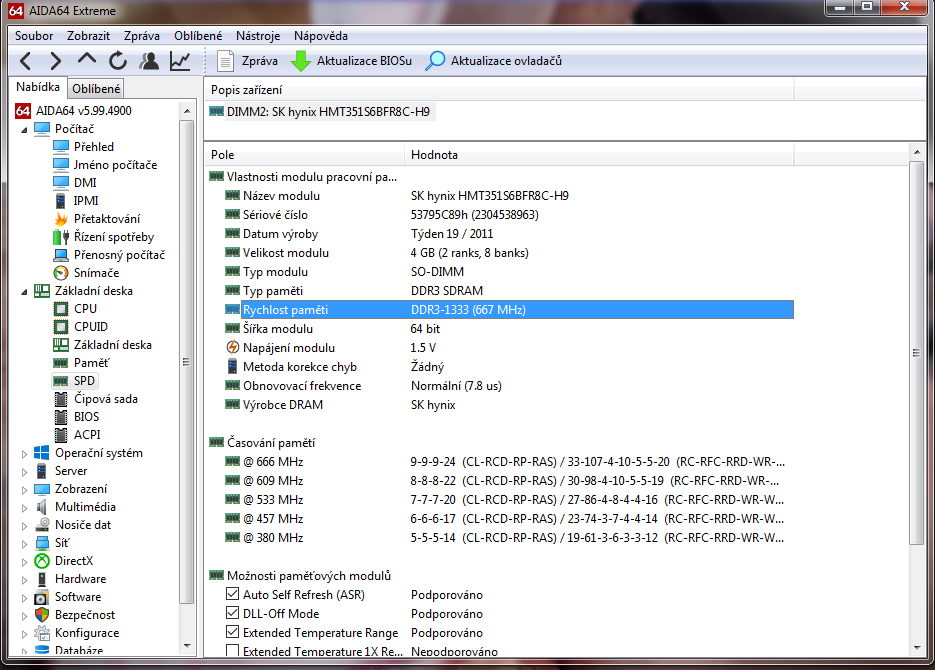Screen dimensions: 935x670
Task: Go forward with the right arrow toolbar icon
Action: pos(55,61)
